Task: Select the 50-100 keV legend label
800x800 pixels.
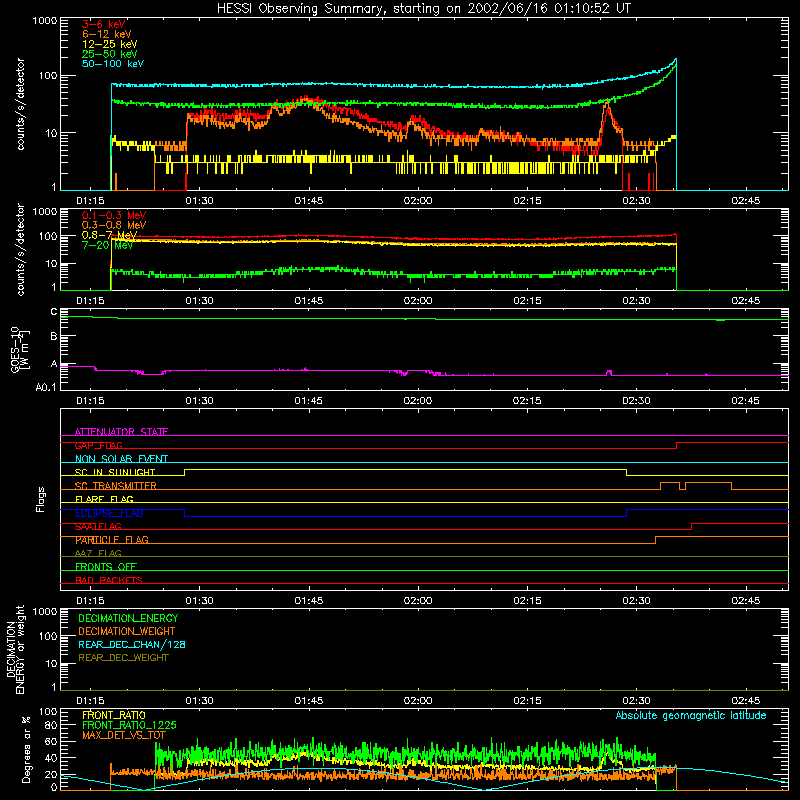Action: 113,64
